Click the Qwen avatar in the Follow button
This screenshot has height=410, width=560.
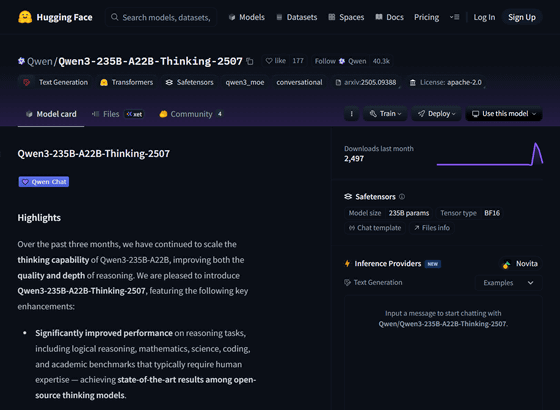[x=342, y=61]
